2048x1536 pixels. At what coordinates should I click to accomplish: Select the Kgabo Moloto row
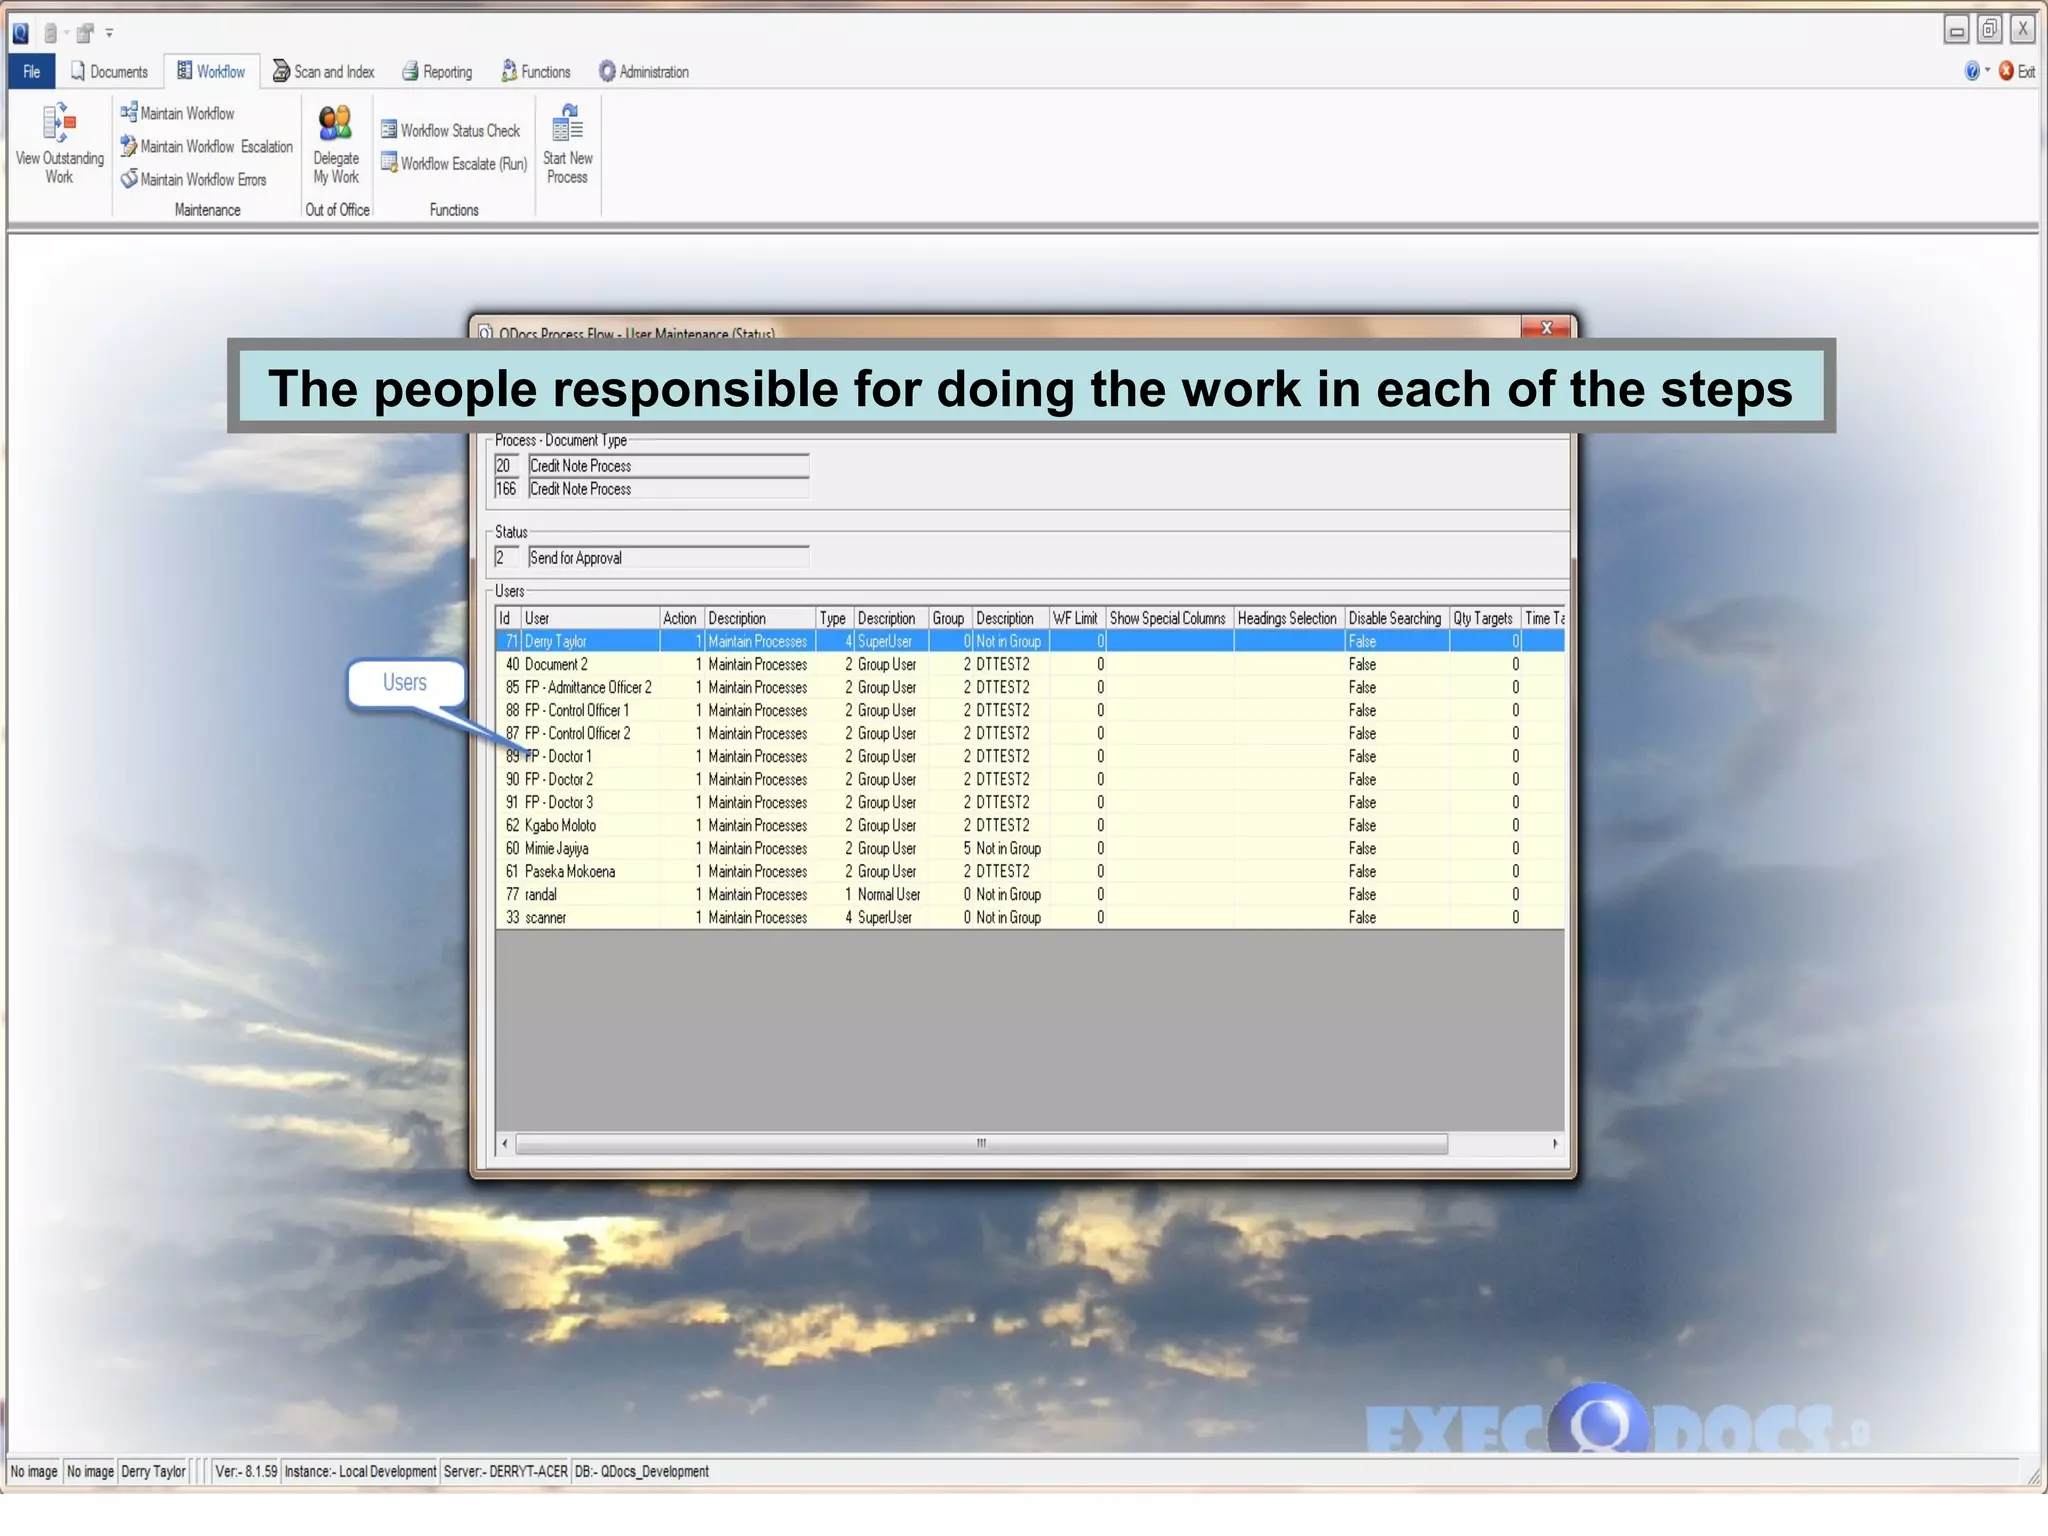1030,826
